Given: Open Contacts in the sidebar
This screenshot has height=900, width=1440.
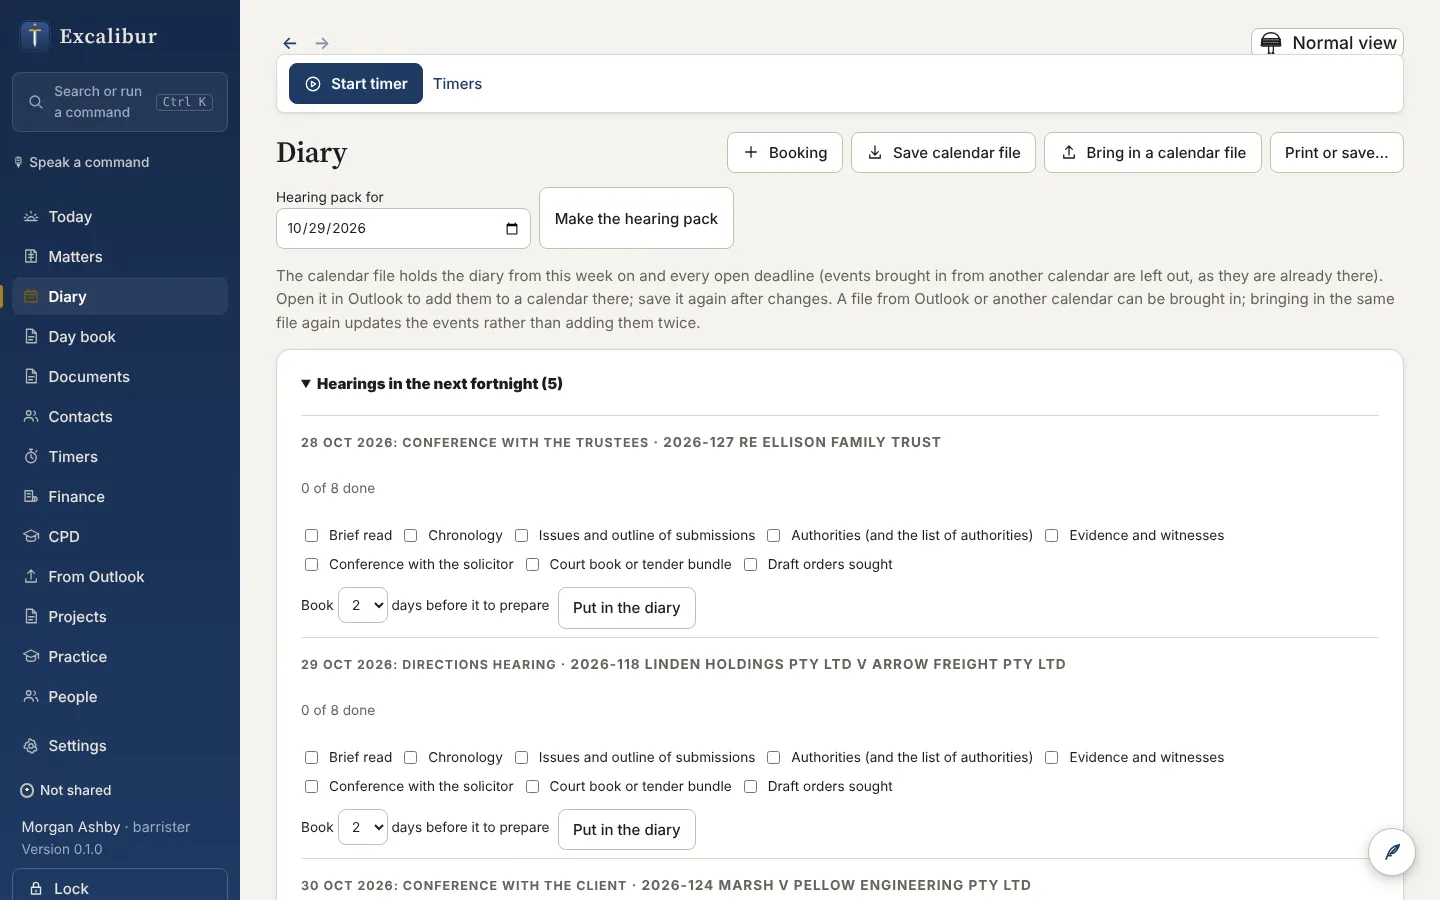Looking at the screenshot, I should pyautogui.click(x=120, y=417).
